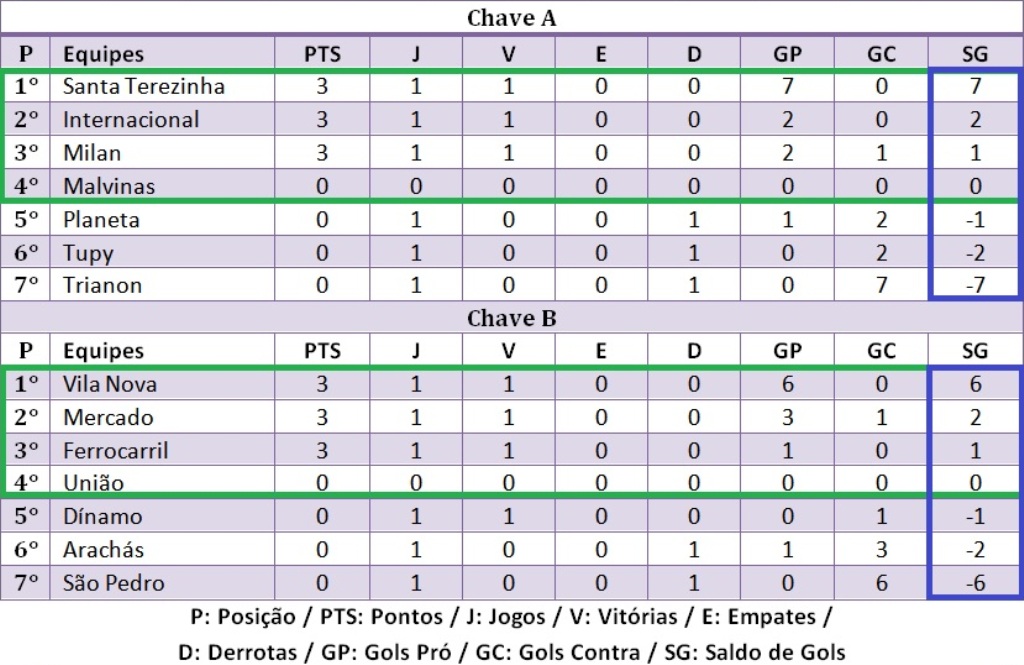Select the União team cell
Screen dimensions: 1024x665
pos(93,483)
